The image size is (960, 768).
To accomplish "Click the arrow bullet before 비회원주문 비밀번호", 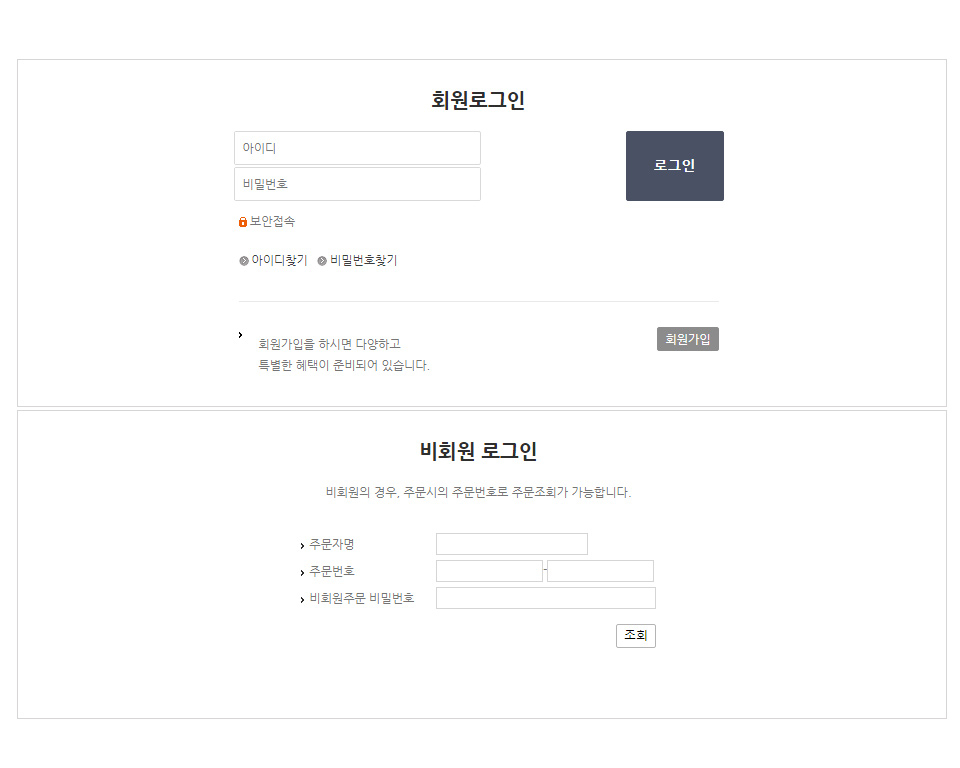I will (302, 600).
